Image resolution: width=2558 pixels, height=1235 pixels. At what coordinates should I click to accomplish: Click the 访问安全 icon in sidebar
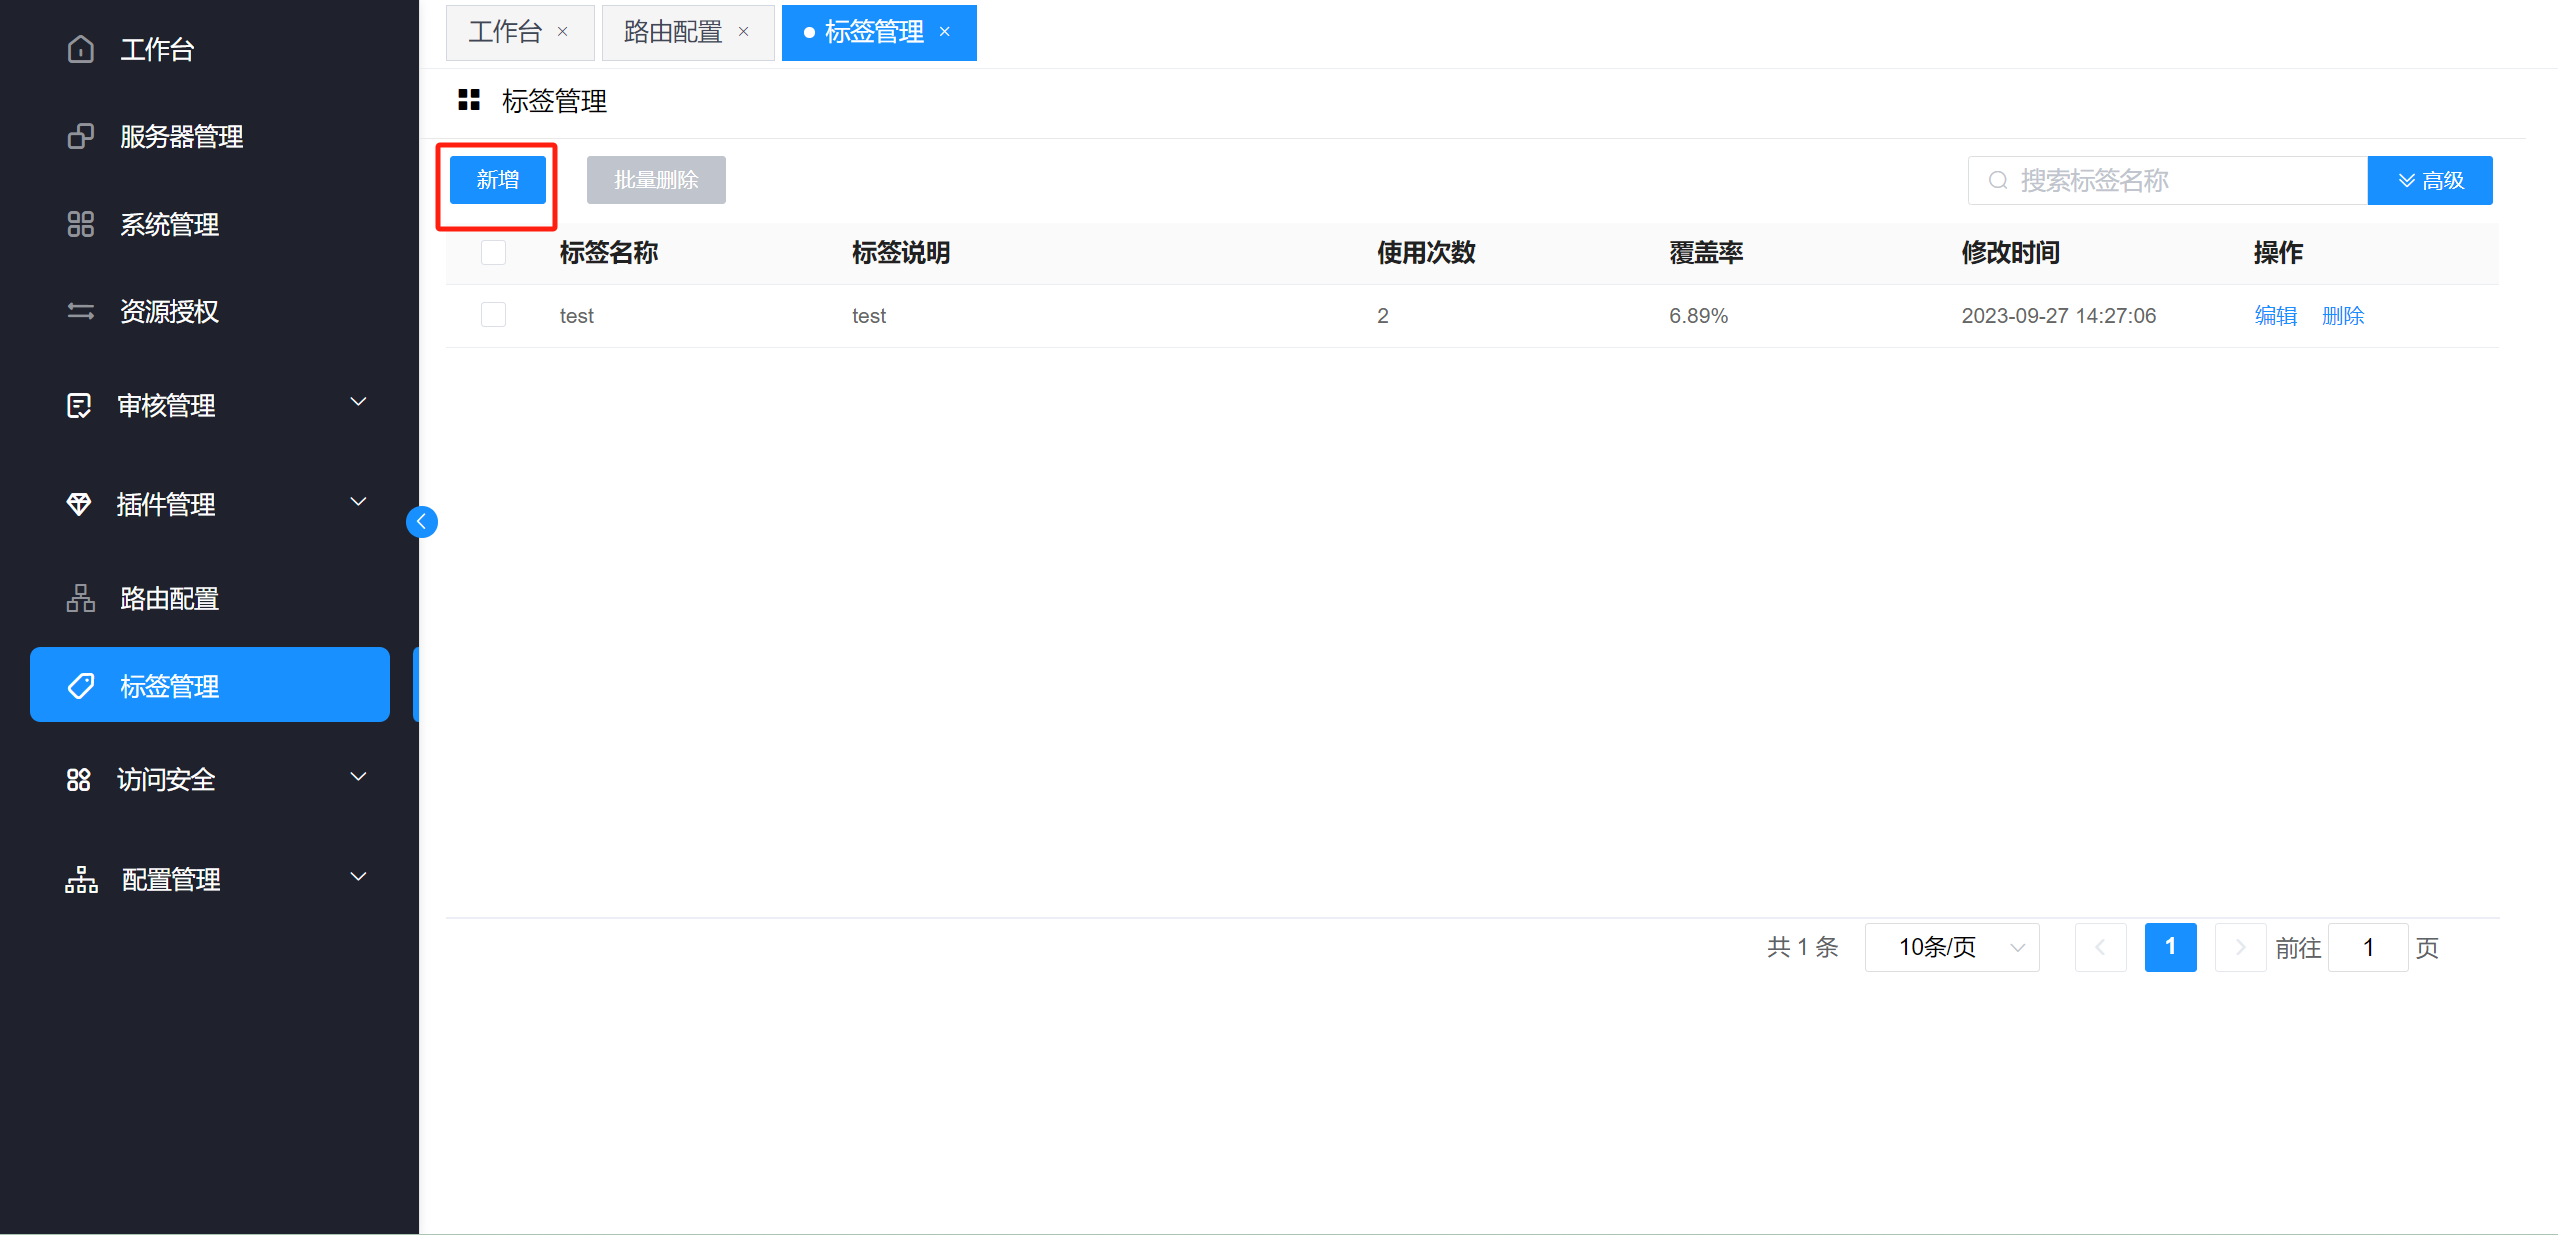click(79, 779)
